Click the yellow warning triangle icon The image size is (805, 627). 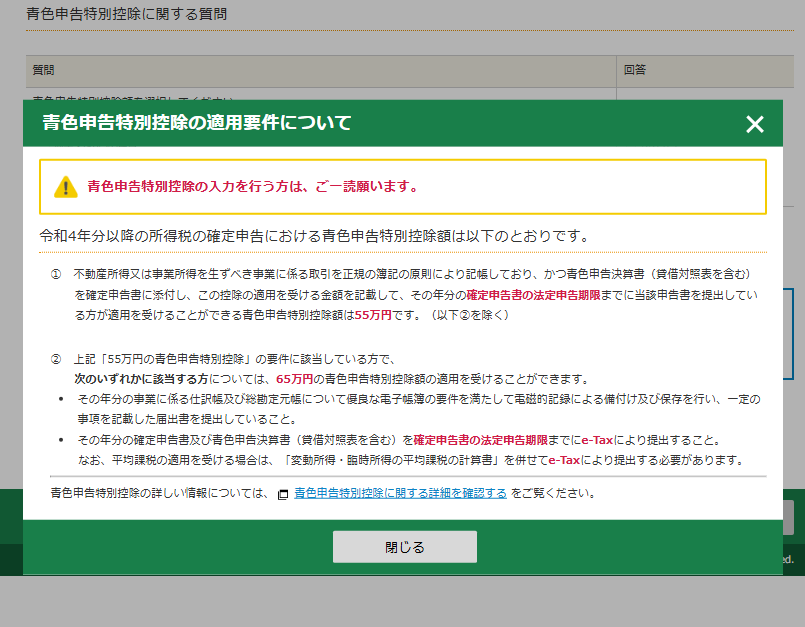pyautogui.click(x=66, y=187)
